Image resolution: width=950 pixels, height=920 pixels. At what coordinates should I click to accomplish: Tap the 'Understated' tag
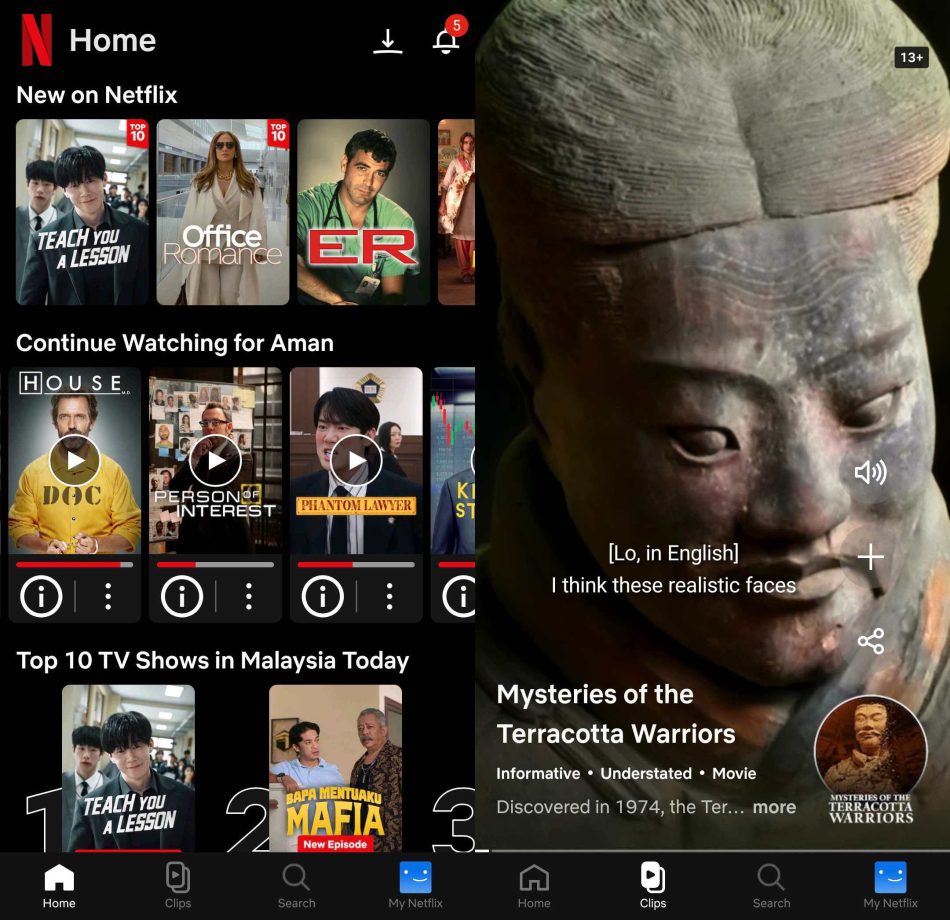point(646,773)
